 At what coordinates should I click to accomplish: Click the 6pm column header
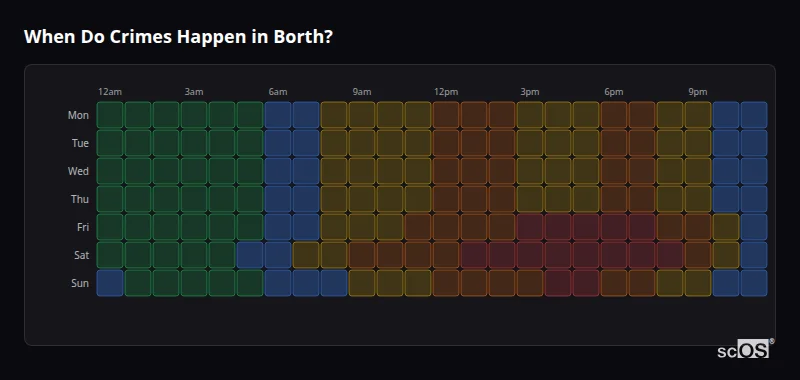614,92
